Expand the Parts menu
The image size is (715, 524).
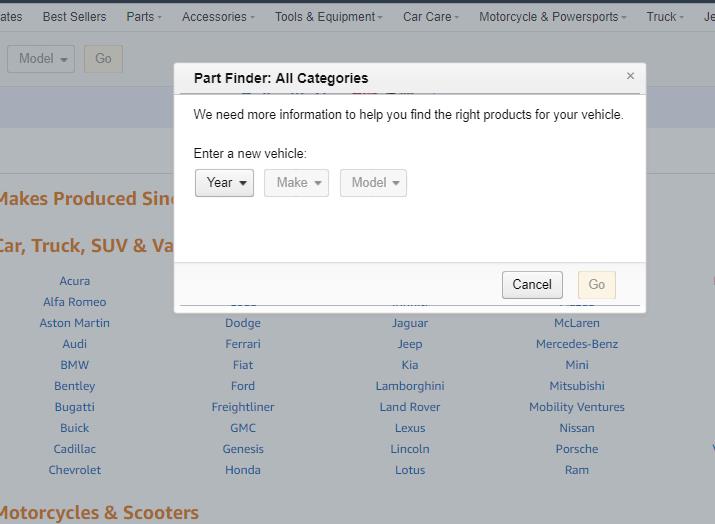pyautogui.click(x=144, y=17)
